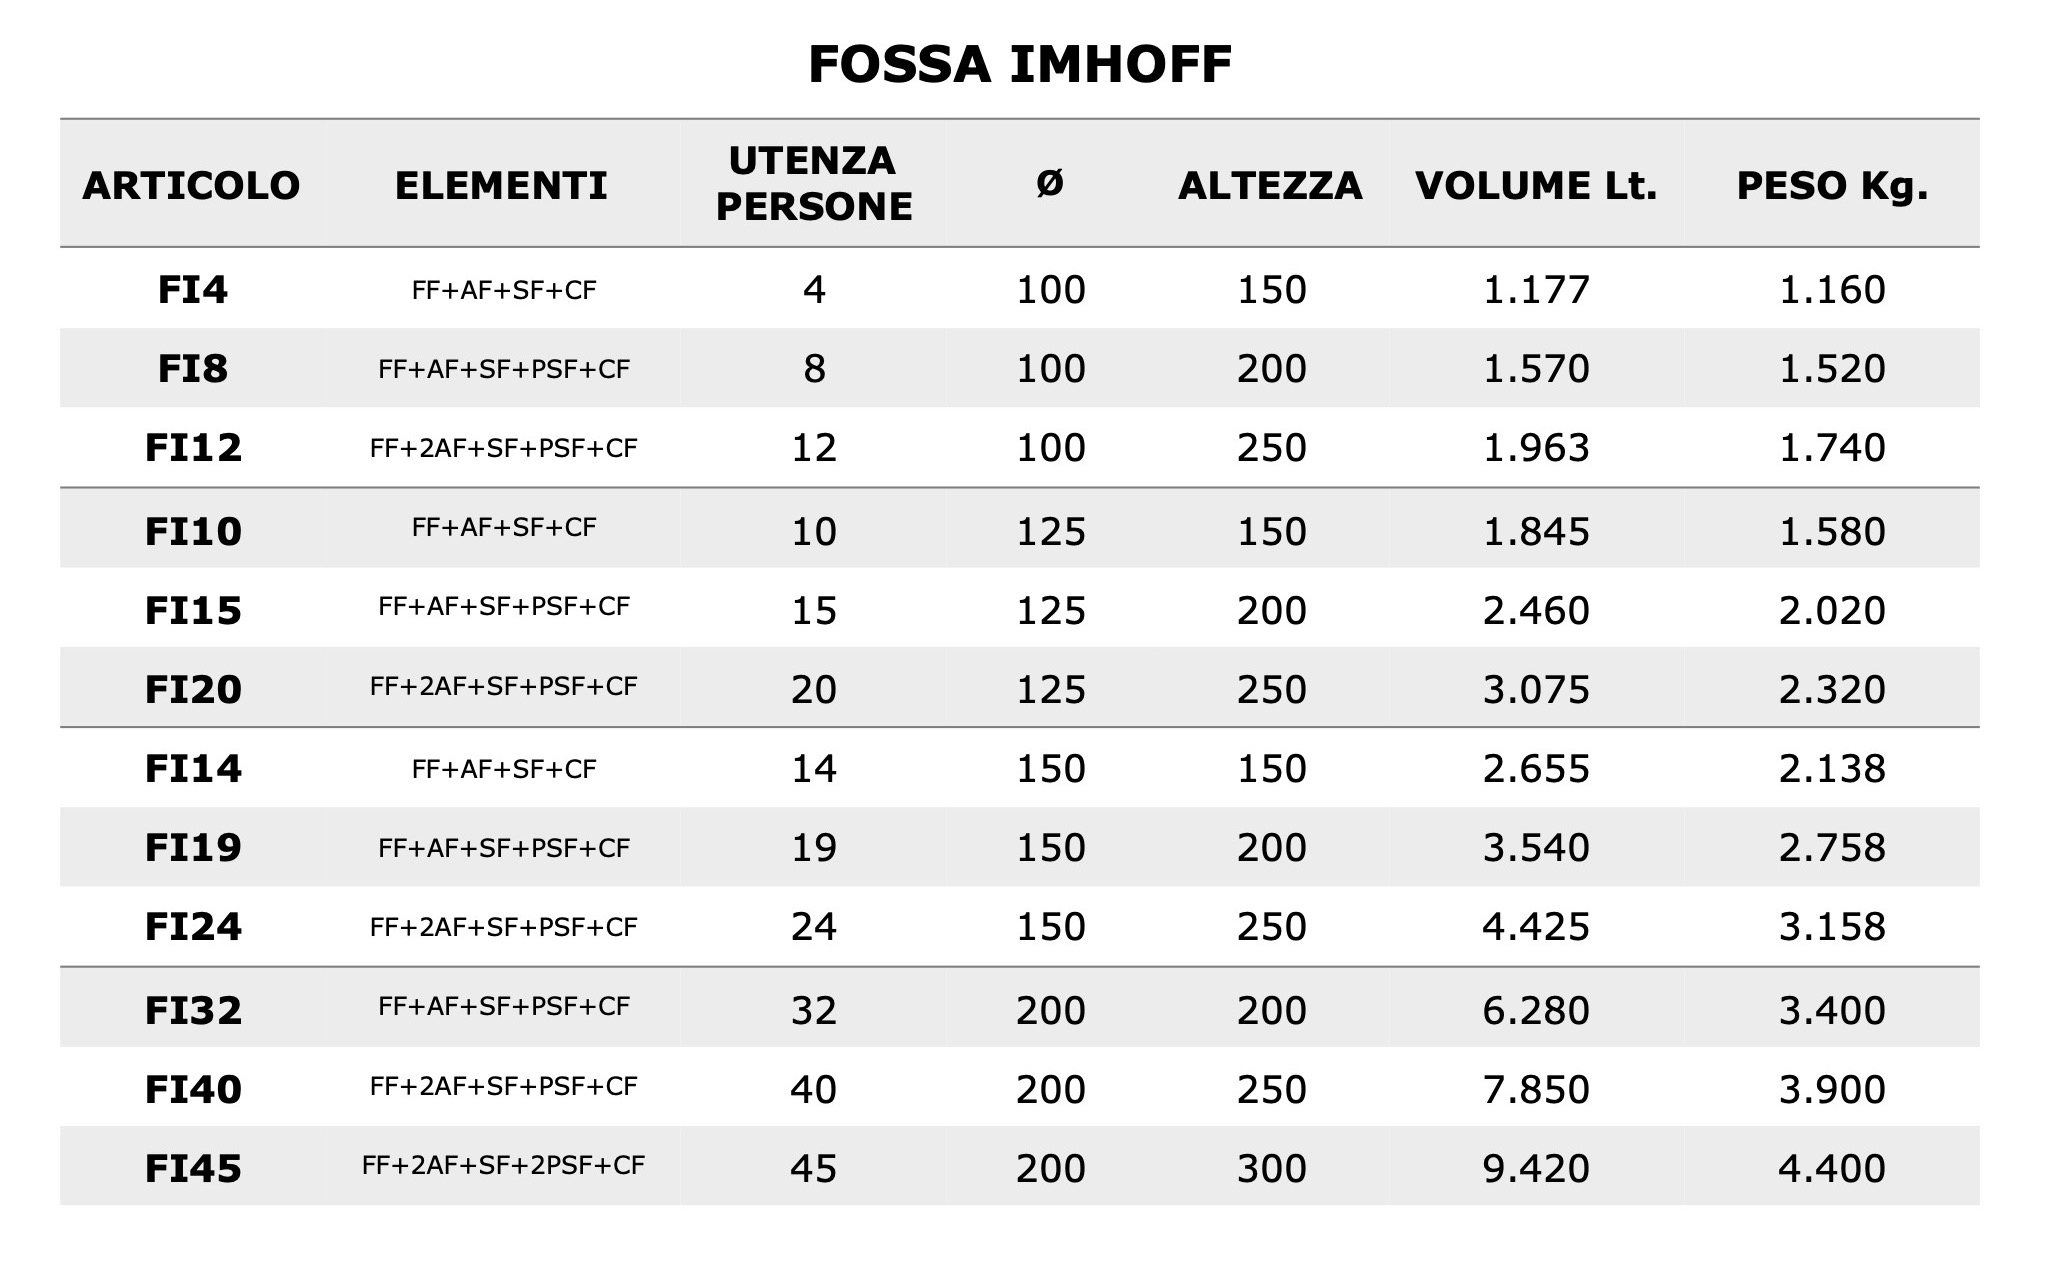Click the ALTEZZA column header
Screen dimensions: 2062x1267
(1270, 186)
